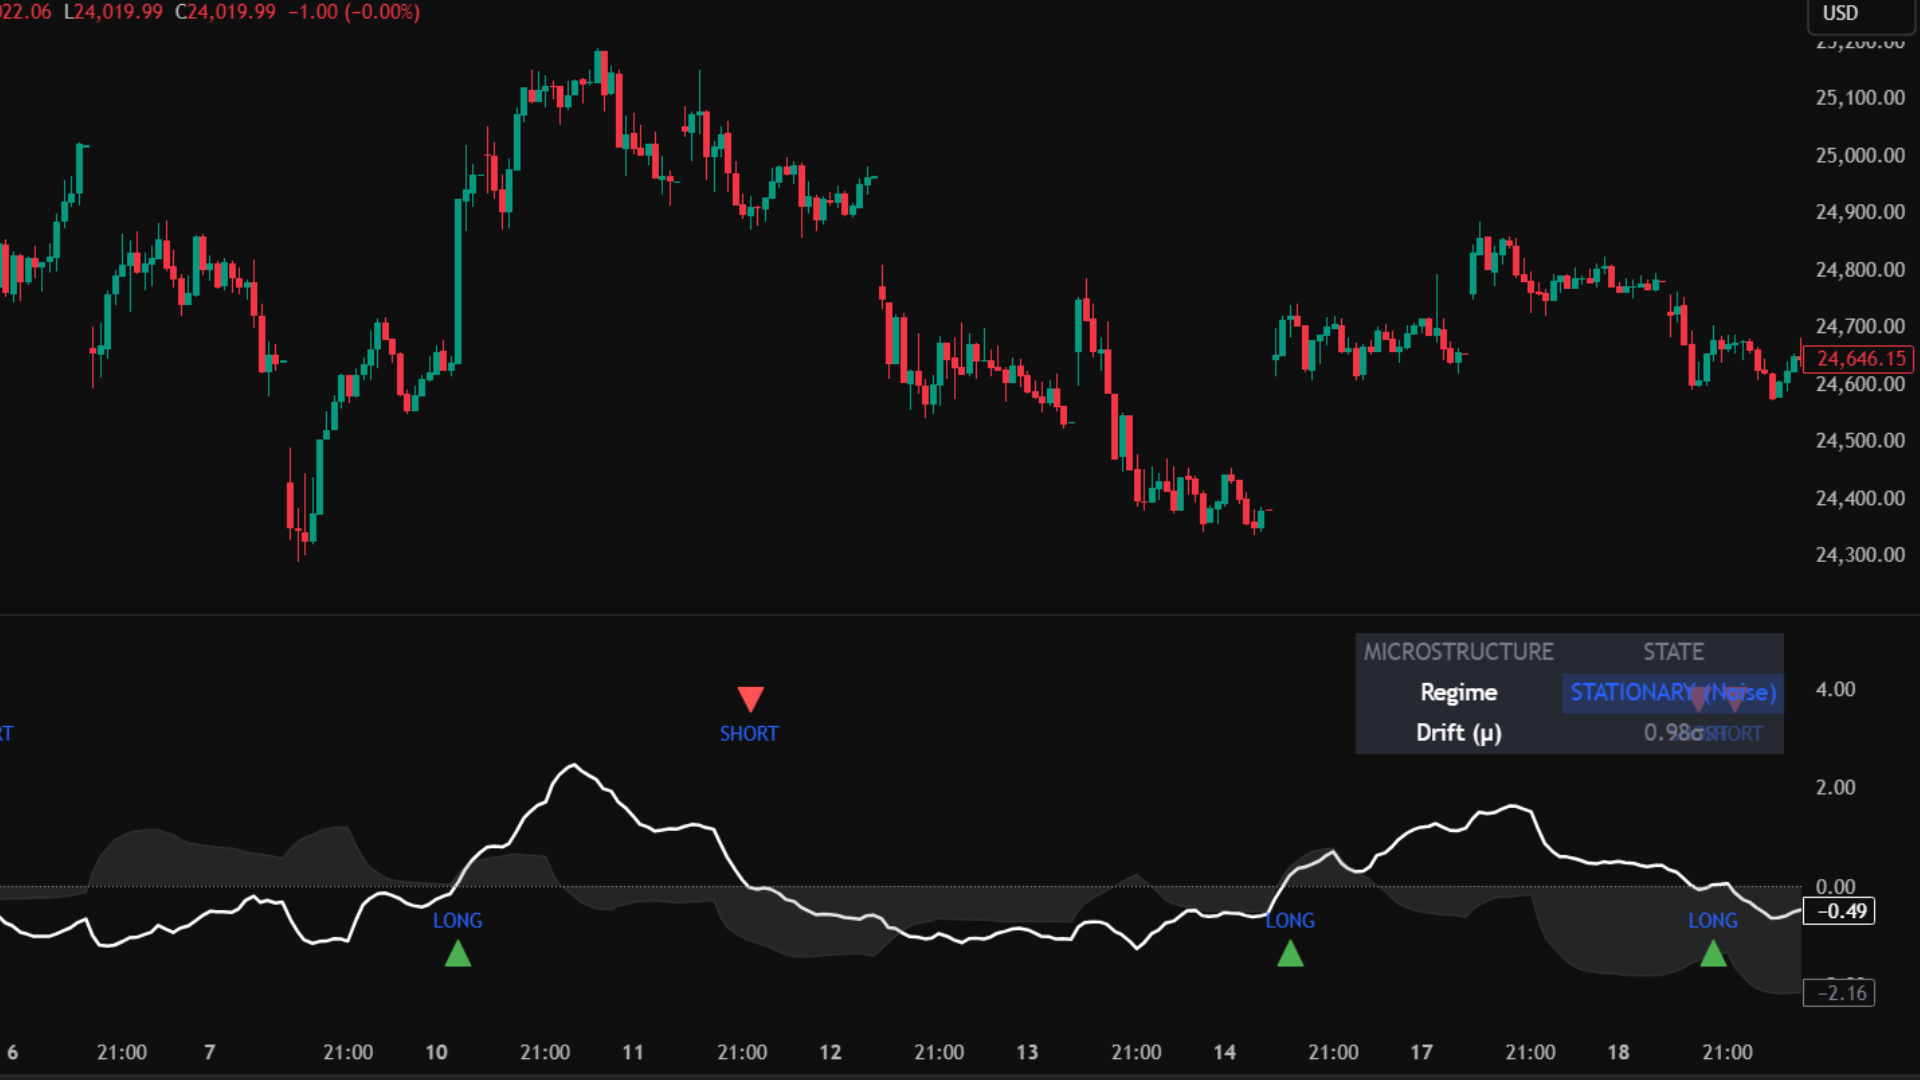The image size is (1920, 1080).
Task: Click the indicator value tag -0.49
Action: [x=1840, y=911]
